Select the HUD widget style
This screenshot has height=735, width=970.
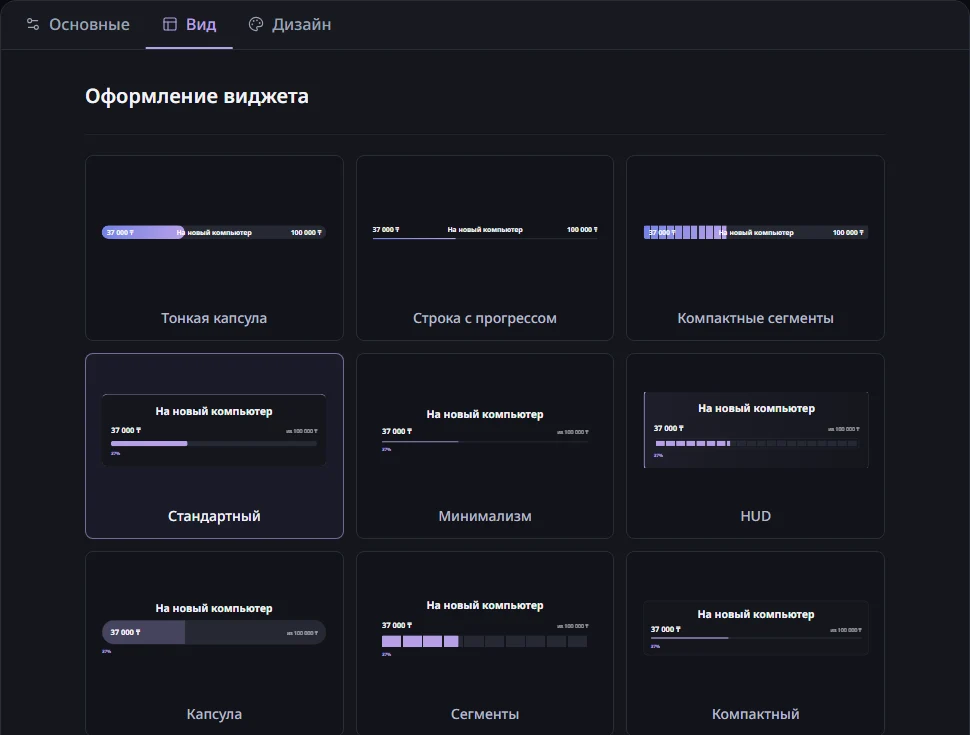755,445
